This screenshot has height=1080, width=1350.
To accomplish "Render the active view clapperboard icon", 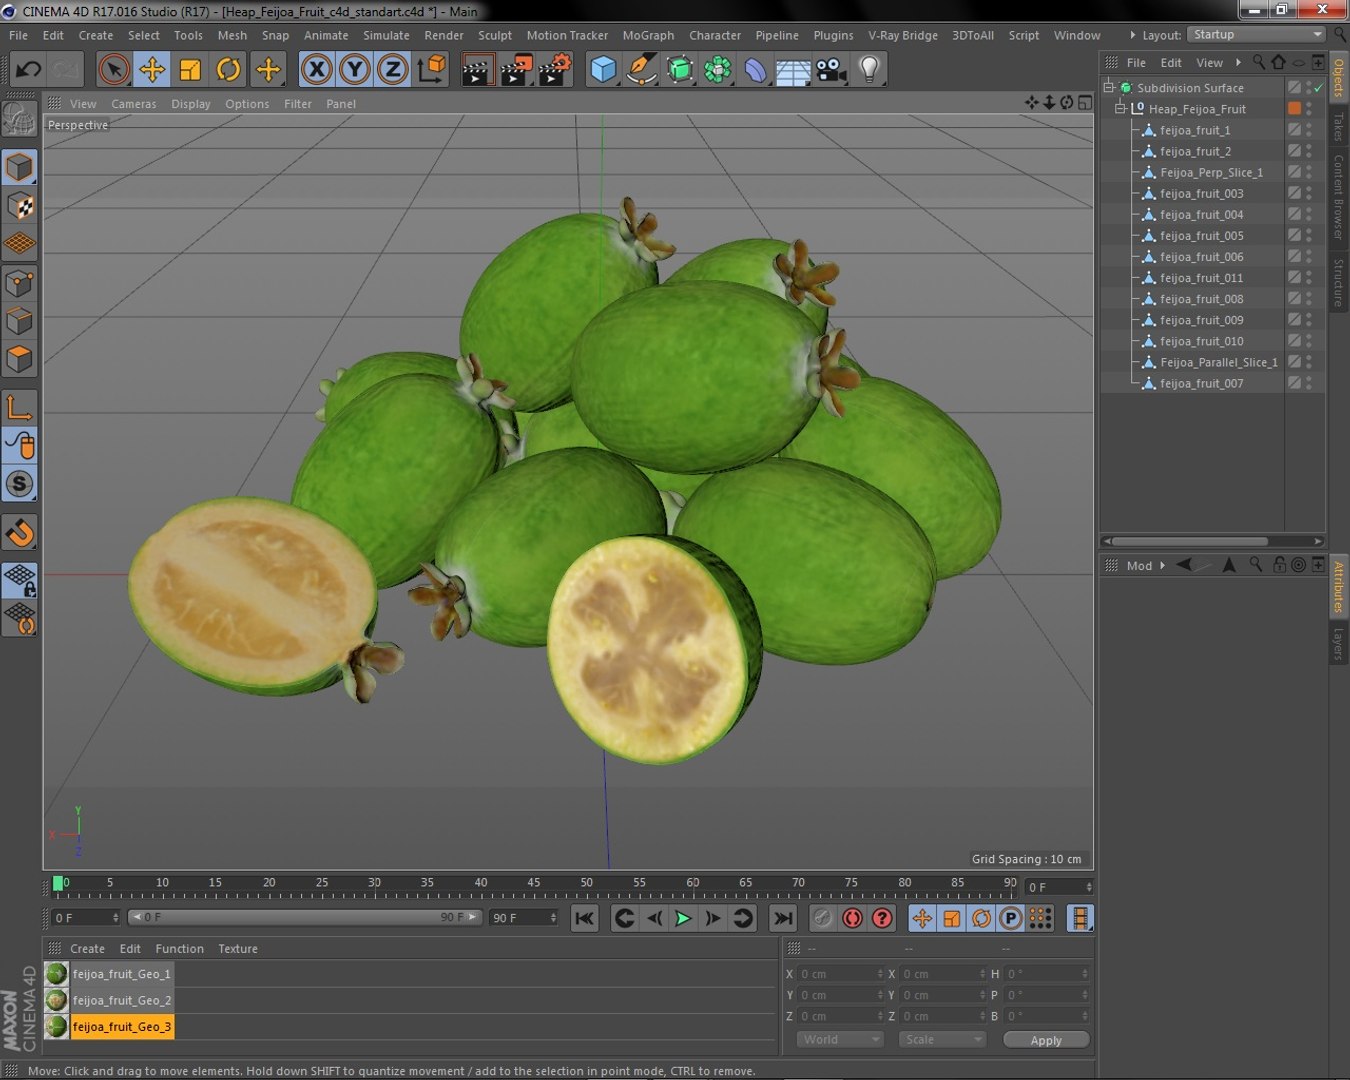I will (x=478, y=69).
